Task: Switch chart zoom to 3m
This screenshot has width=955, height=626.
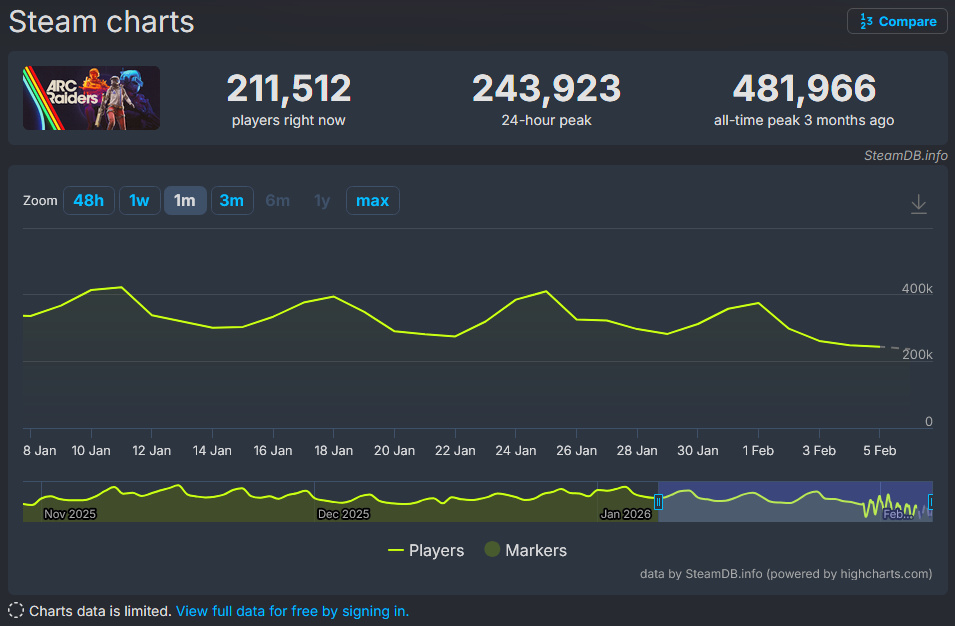Action: (232, 200)
